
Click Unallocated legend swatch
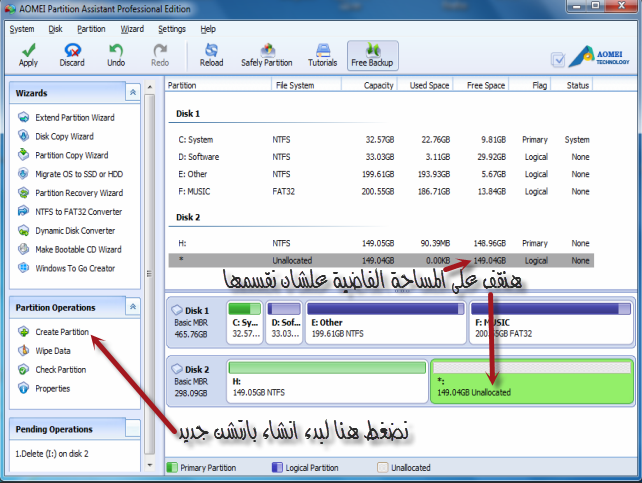point(382,467)
